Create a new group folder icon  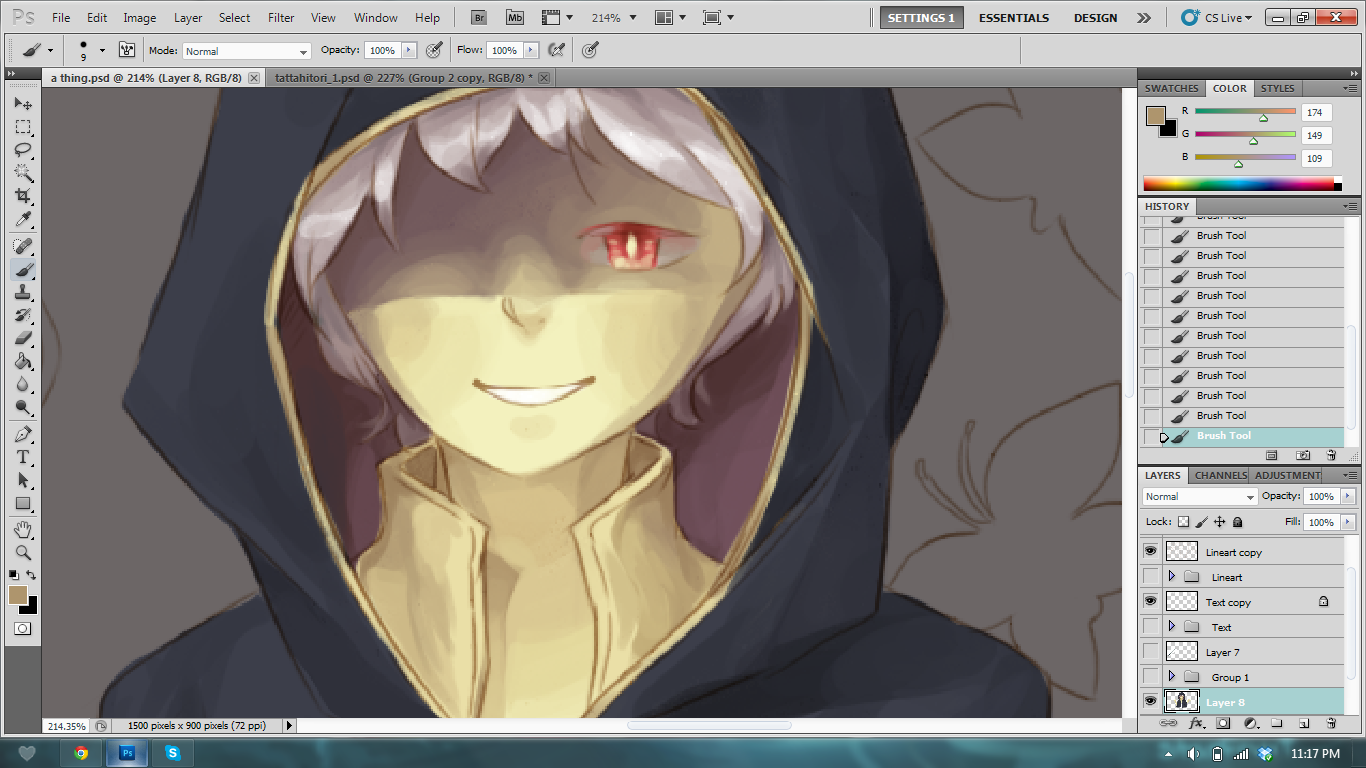[x=1277, y=723]
